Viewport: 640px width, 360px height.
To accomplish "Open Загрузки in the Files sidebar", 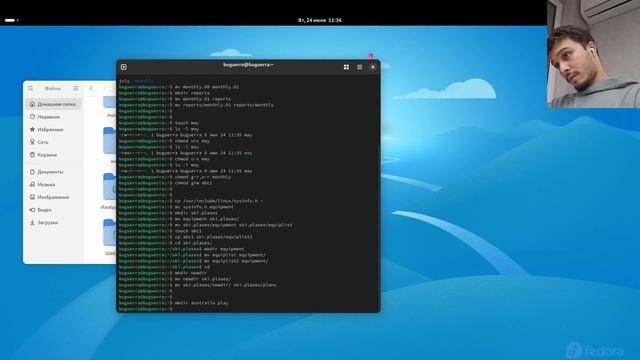I will tap(53, 222).
